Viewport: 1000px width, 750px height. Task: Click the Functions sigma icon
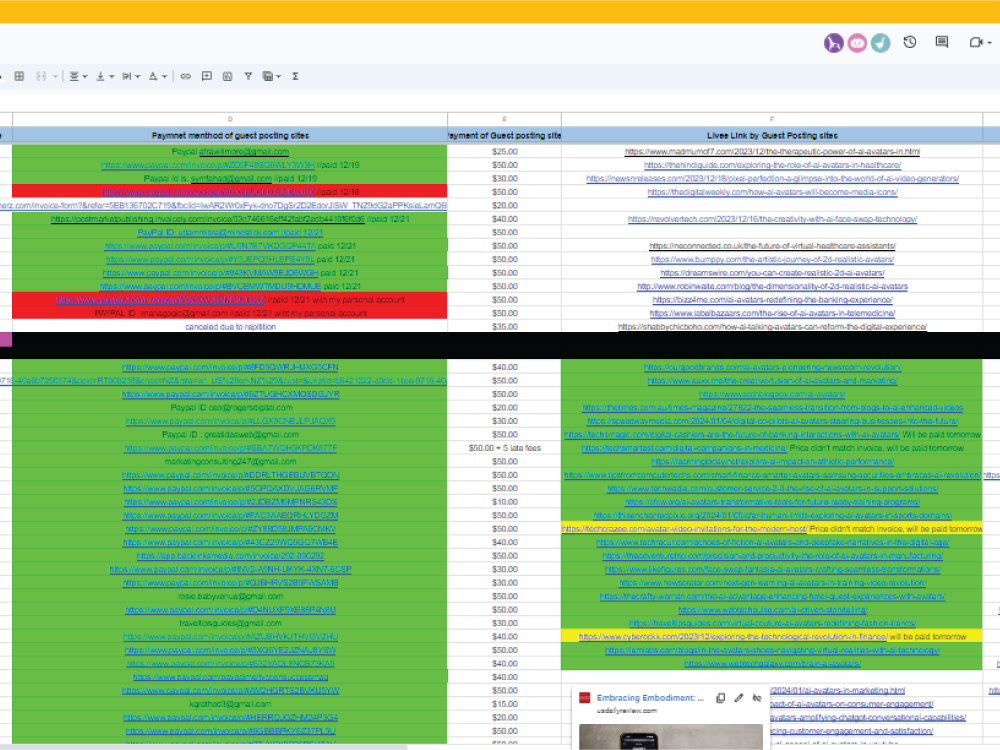[295, 76]
